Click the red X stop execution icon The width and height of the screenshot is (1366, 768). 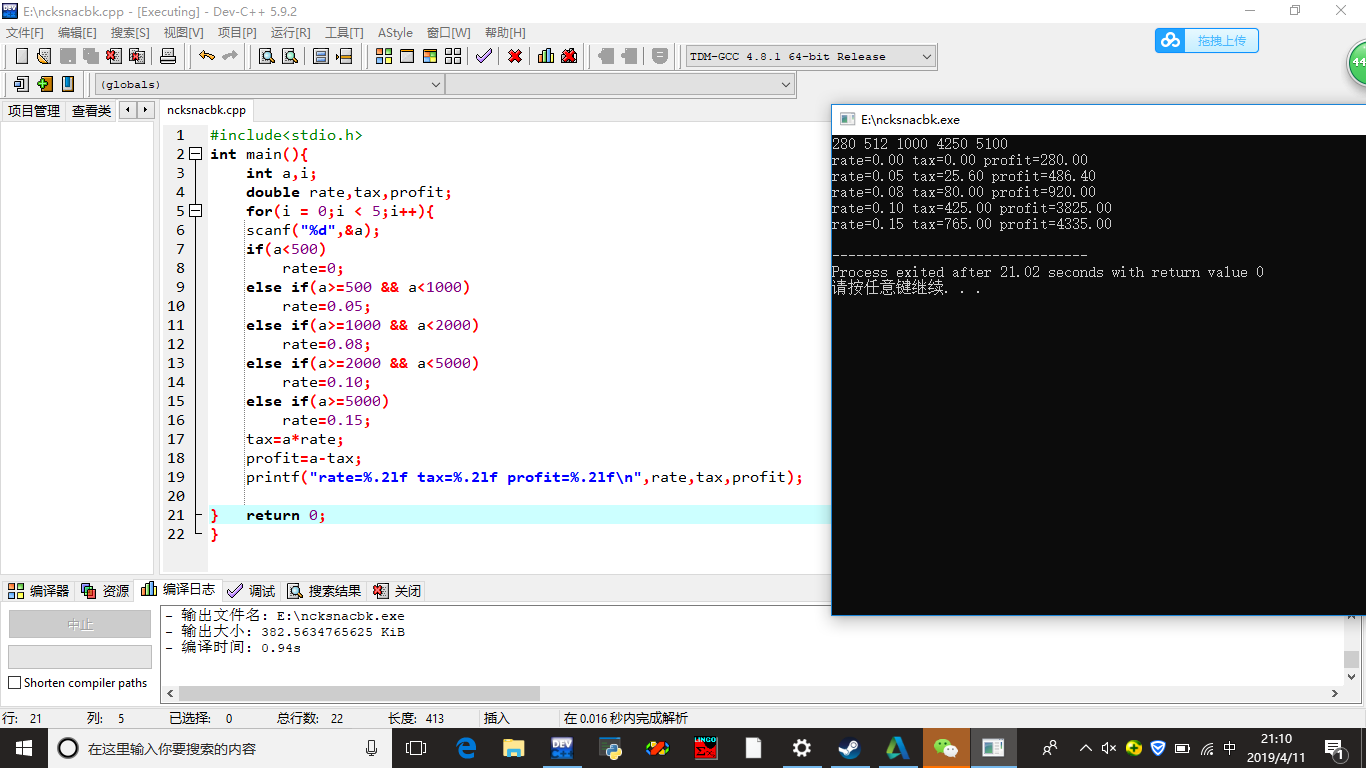pyautogui.click(x=515, y=56)
